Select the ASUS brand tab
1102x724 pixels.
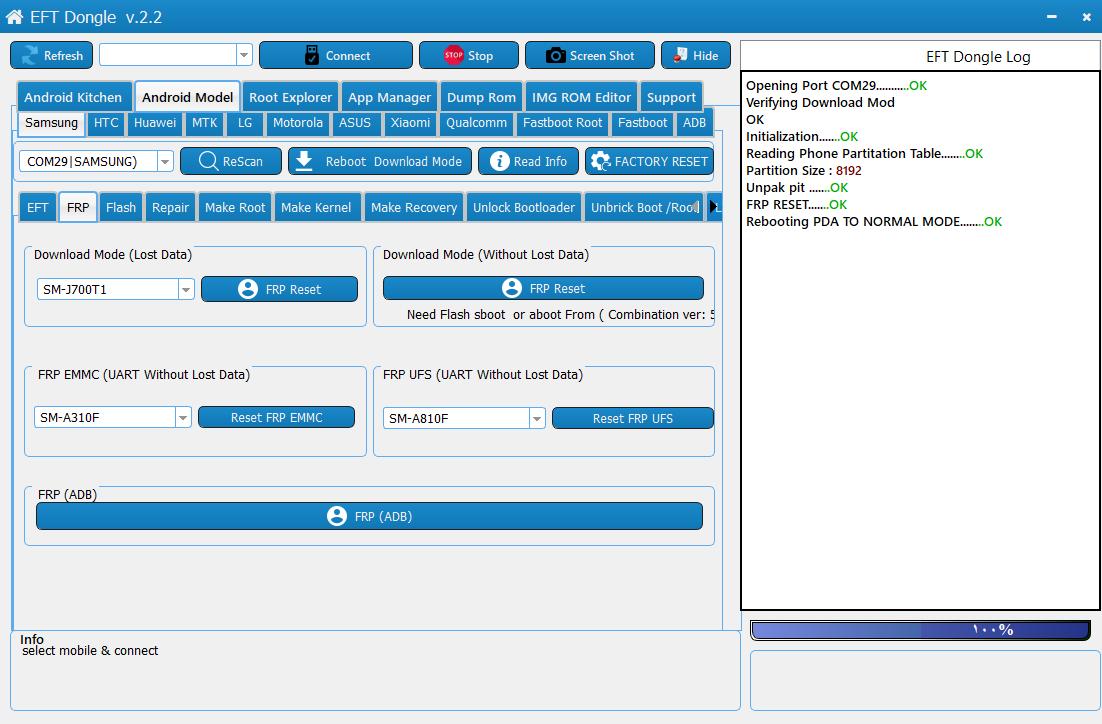pos(355,122)
